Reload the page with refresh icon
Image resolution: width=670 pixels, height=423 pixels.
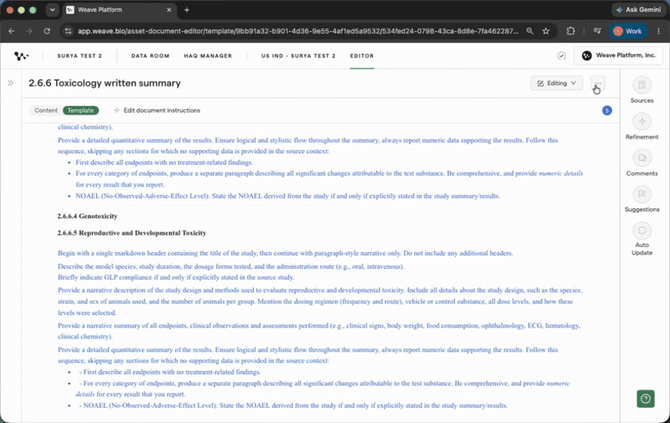click(x=47, y=31)
